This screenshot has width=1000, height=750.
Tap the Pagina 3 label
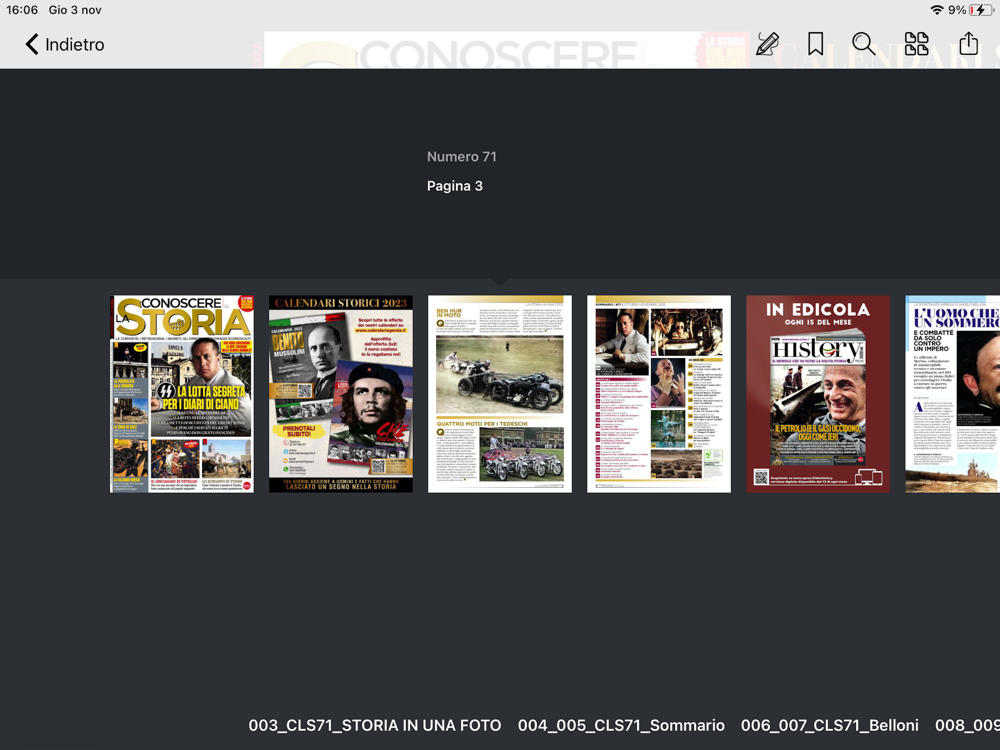click(x=455, y=186)
